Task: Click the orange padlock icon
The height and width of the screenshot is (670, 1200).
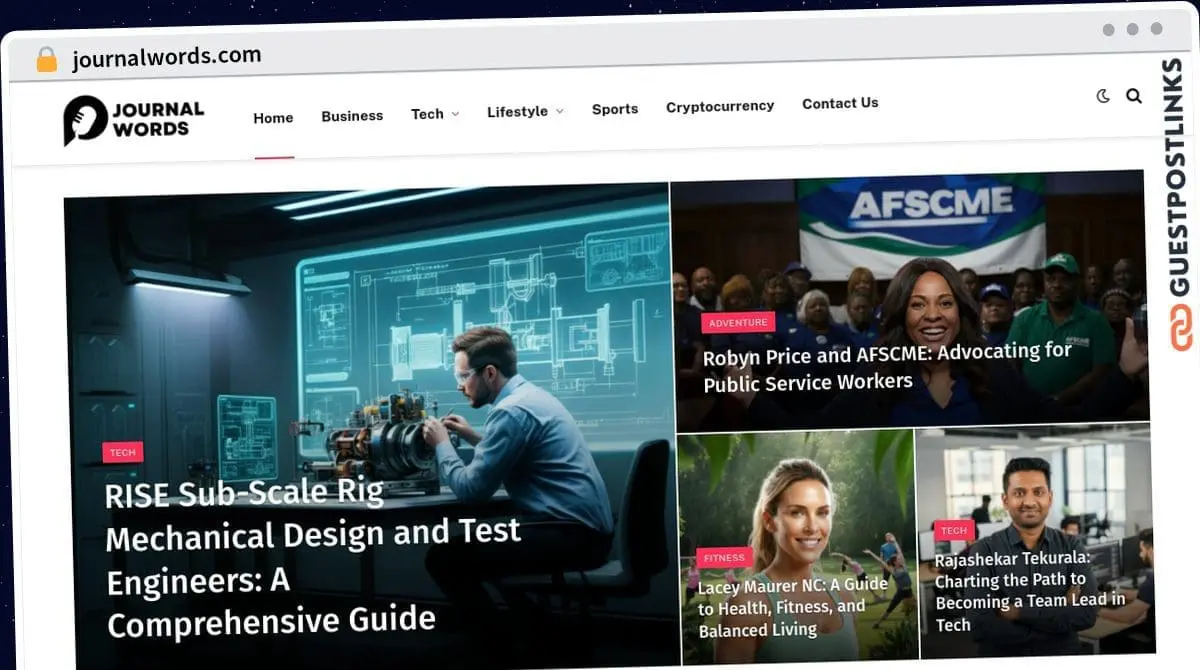Action: [x=47, y=59]
